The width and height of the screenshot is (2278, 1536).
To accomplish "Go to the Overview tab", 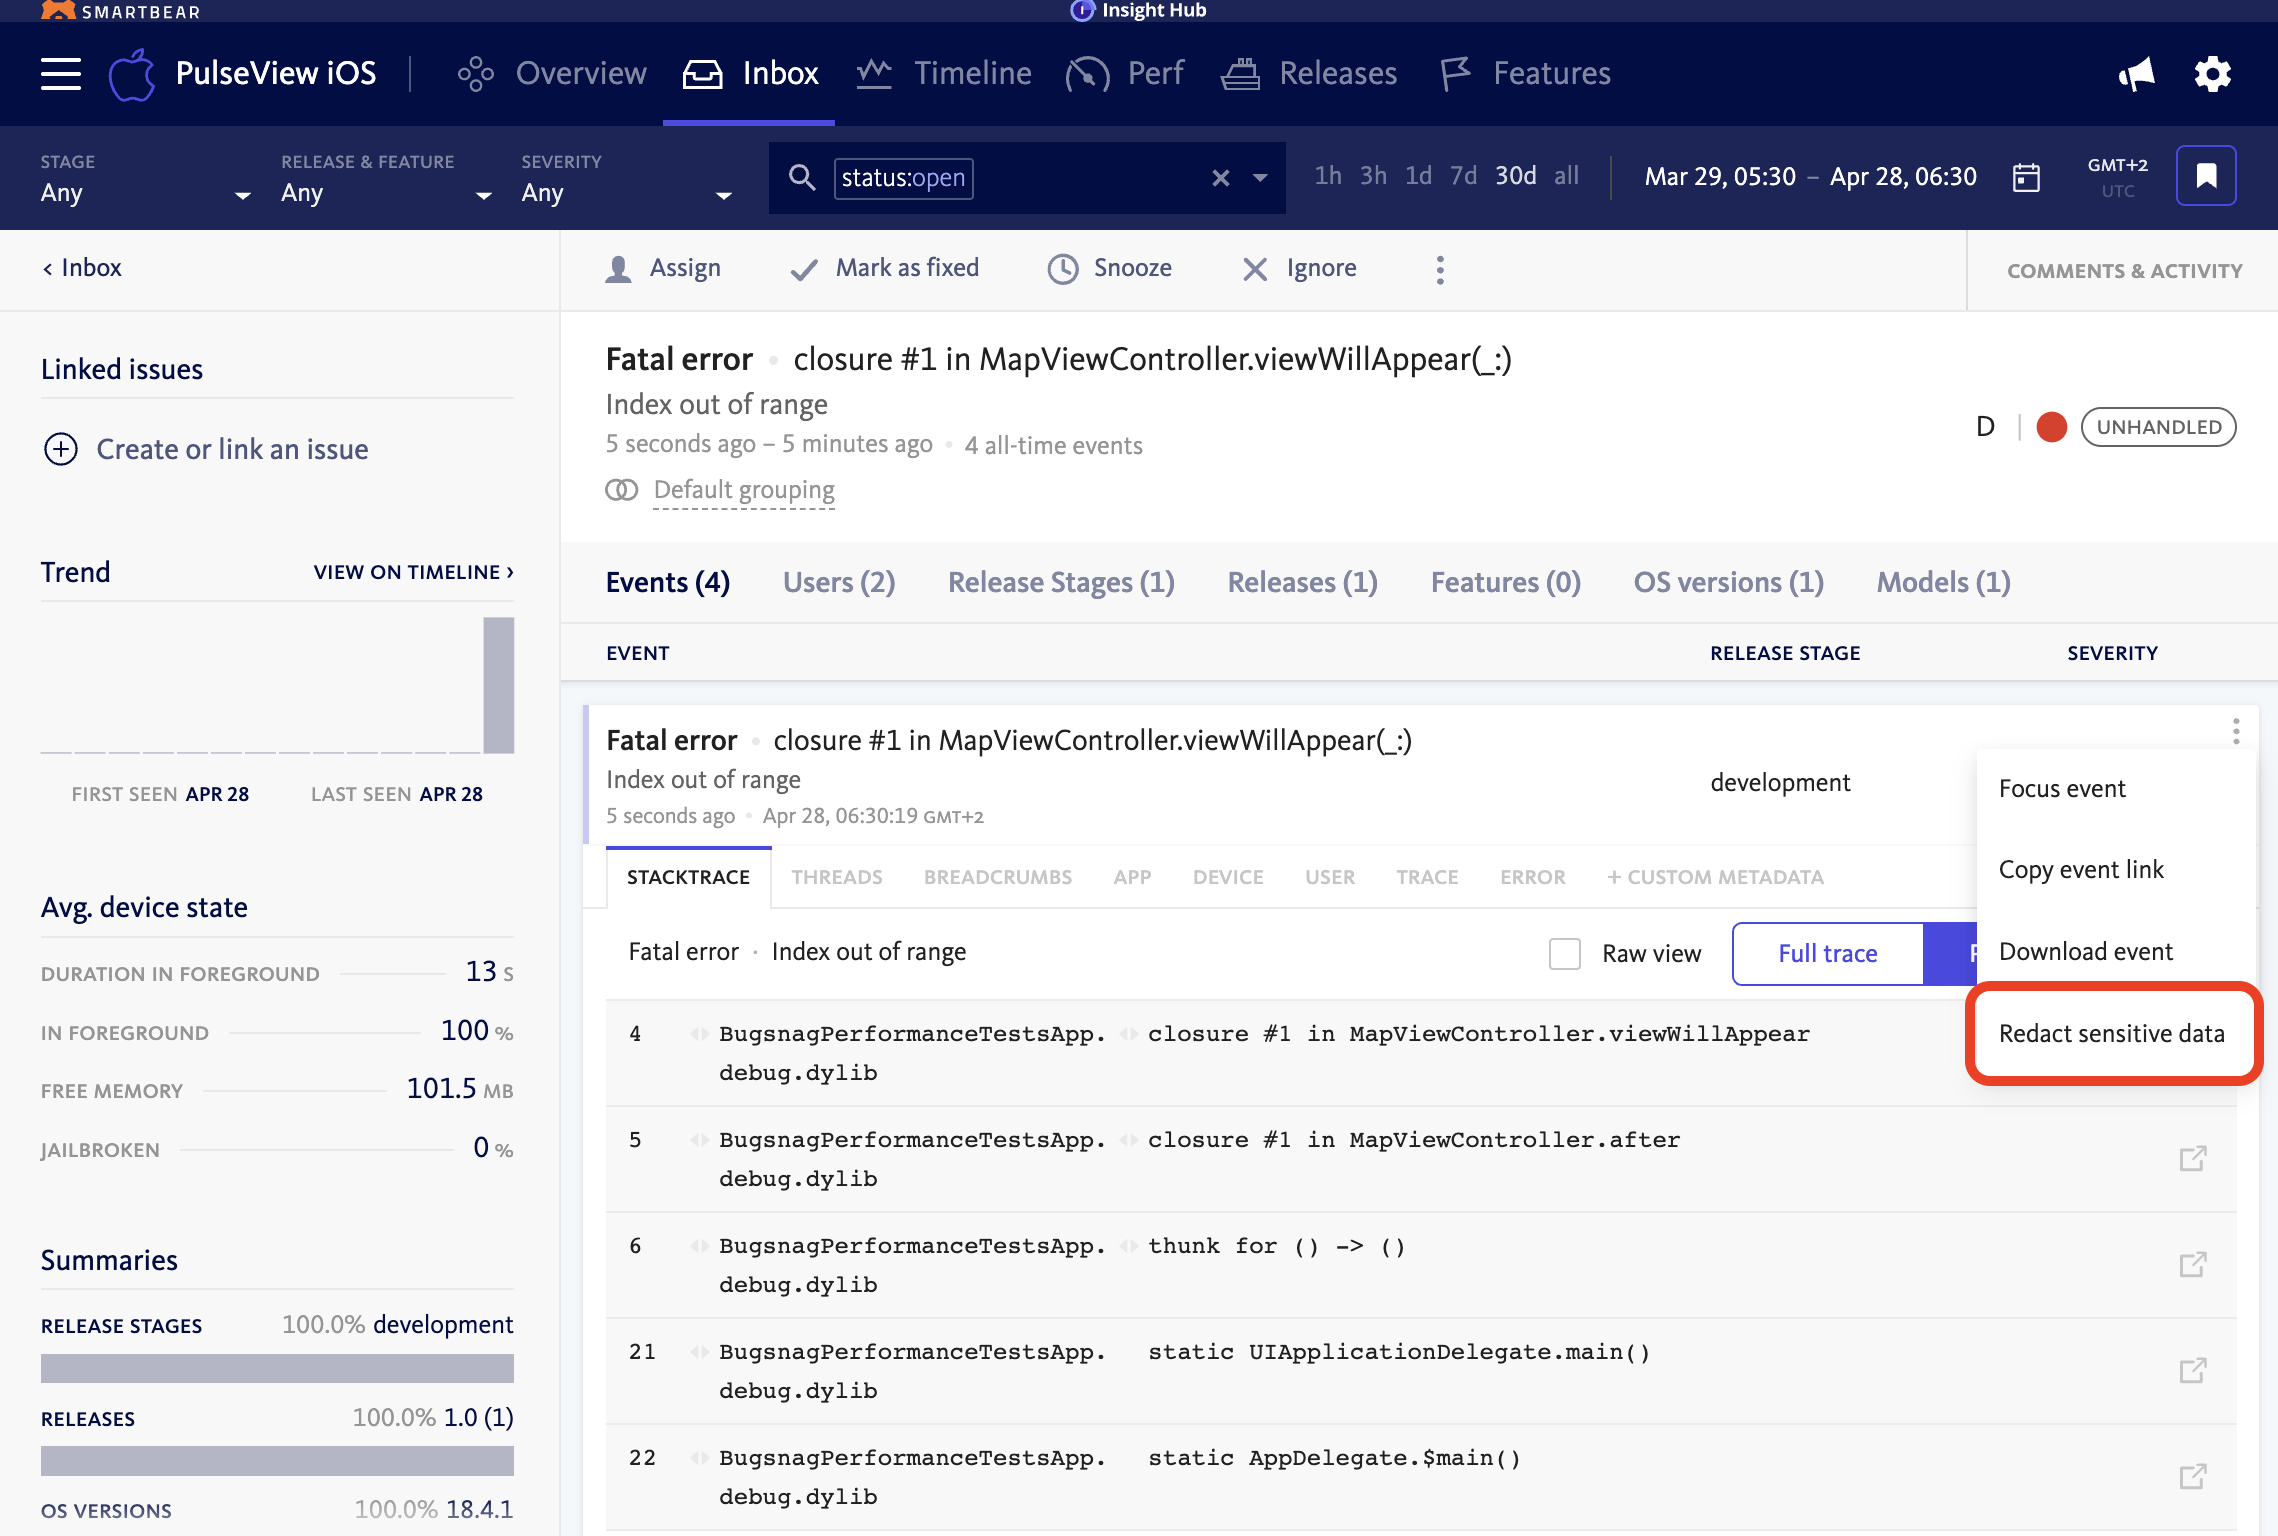I will point(552,73).
